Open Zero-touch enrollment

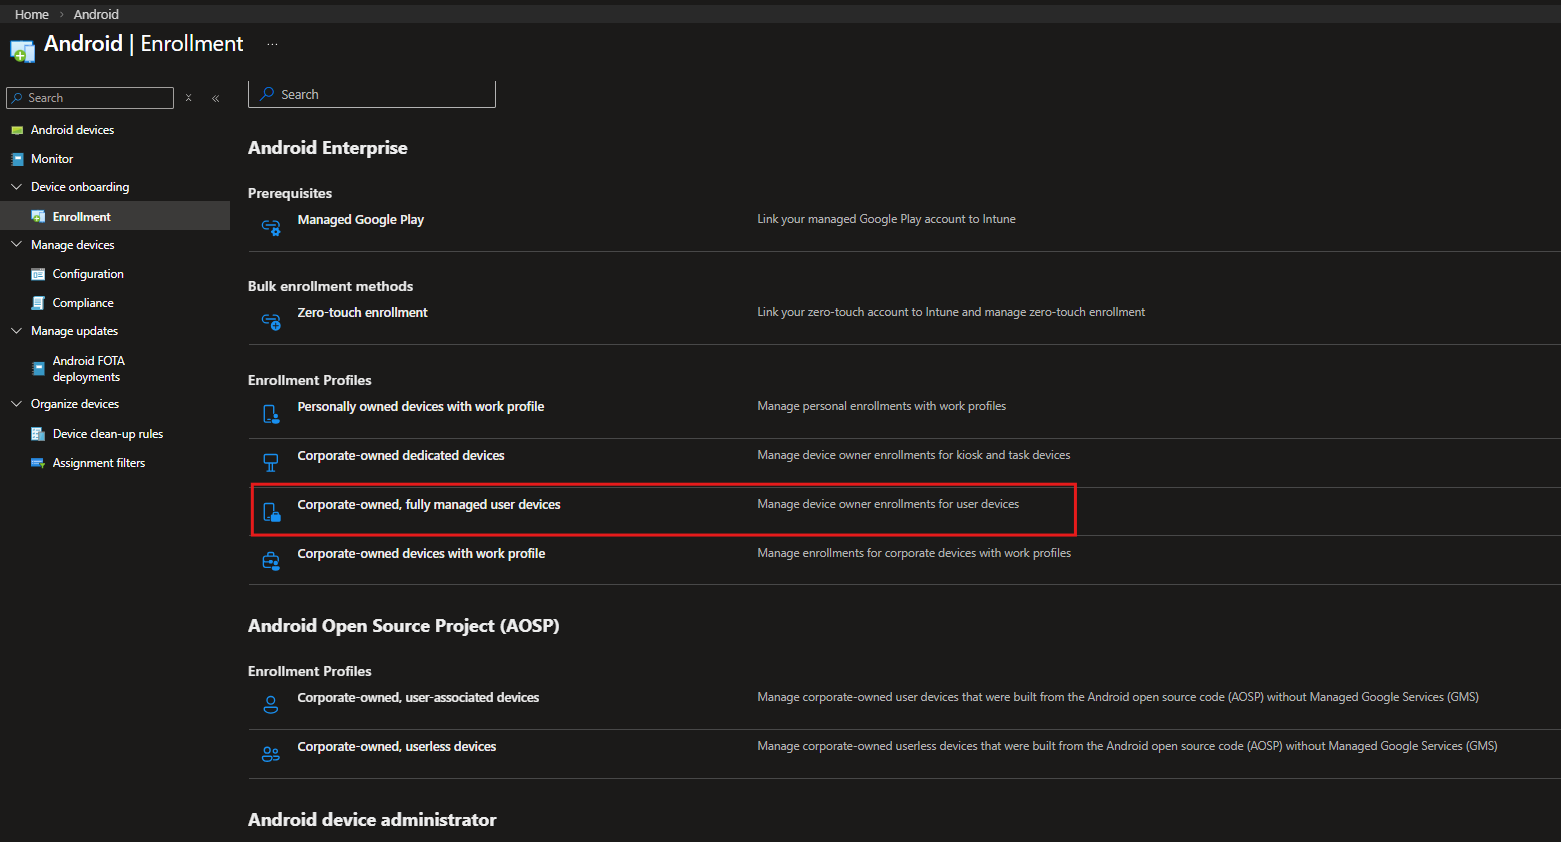pyautogui.click(x=362, y=313)
